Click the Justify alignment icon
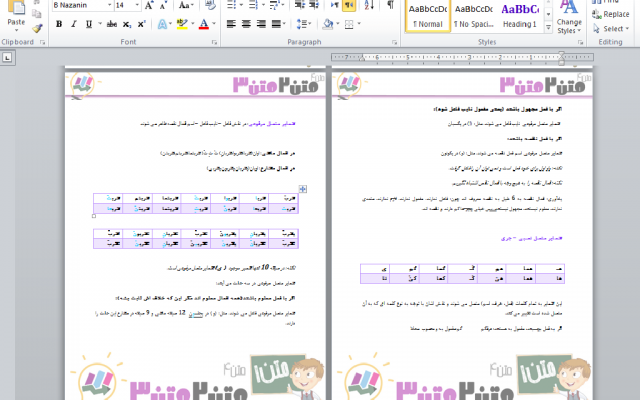Screen dimensions: 640x400 276,24
